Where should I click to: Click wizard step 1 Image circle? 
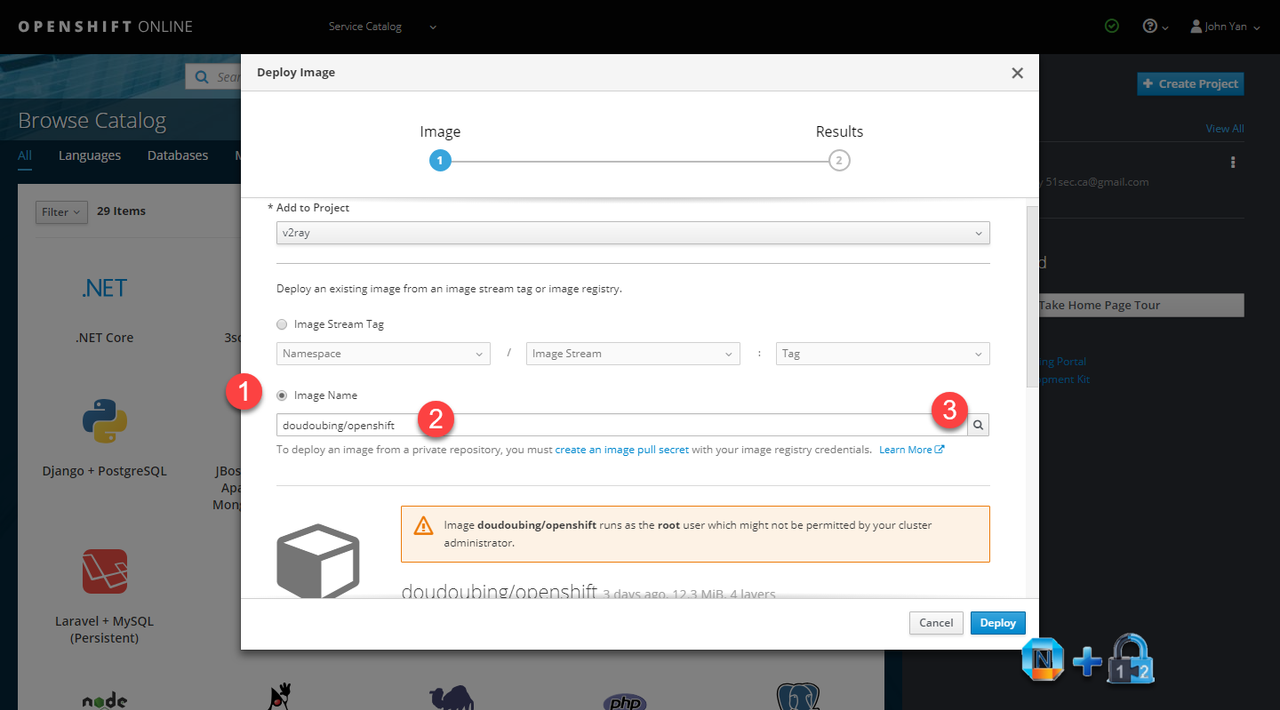440,160
